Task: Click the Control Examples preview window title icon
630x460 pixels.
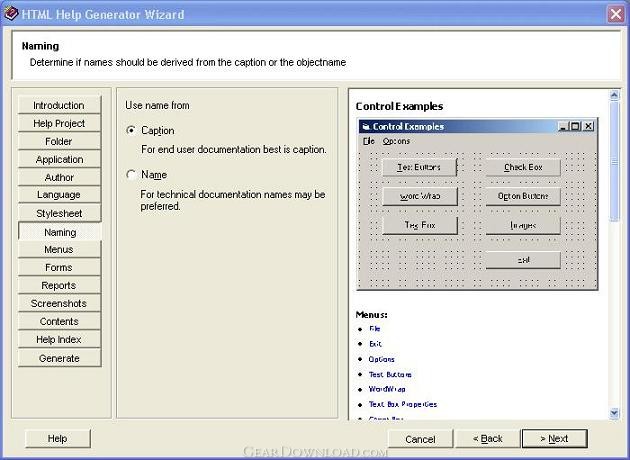Action: tap(366, 127)
